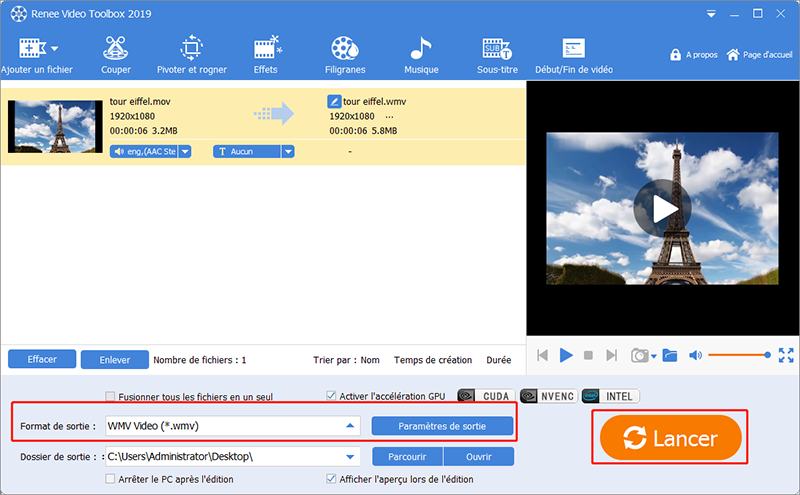Expand the Format de sortie dropdown
800x495 pixels.
(350, 426)
